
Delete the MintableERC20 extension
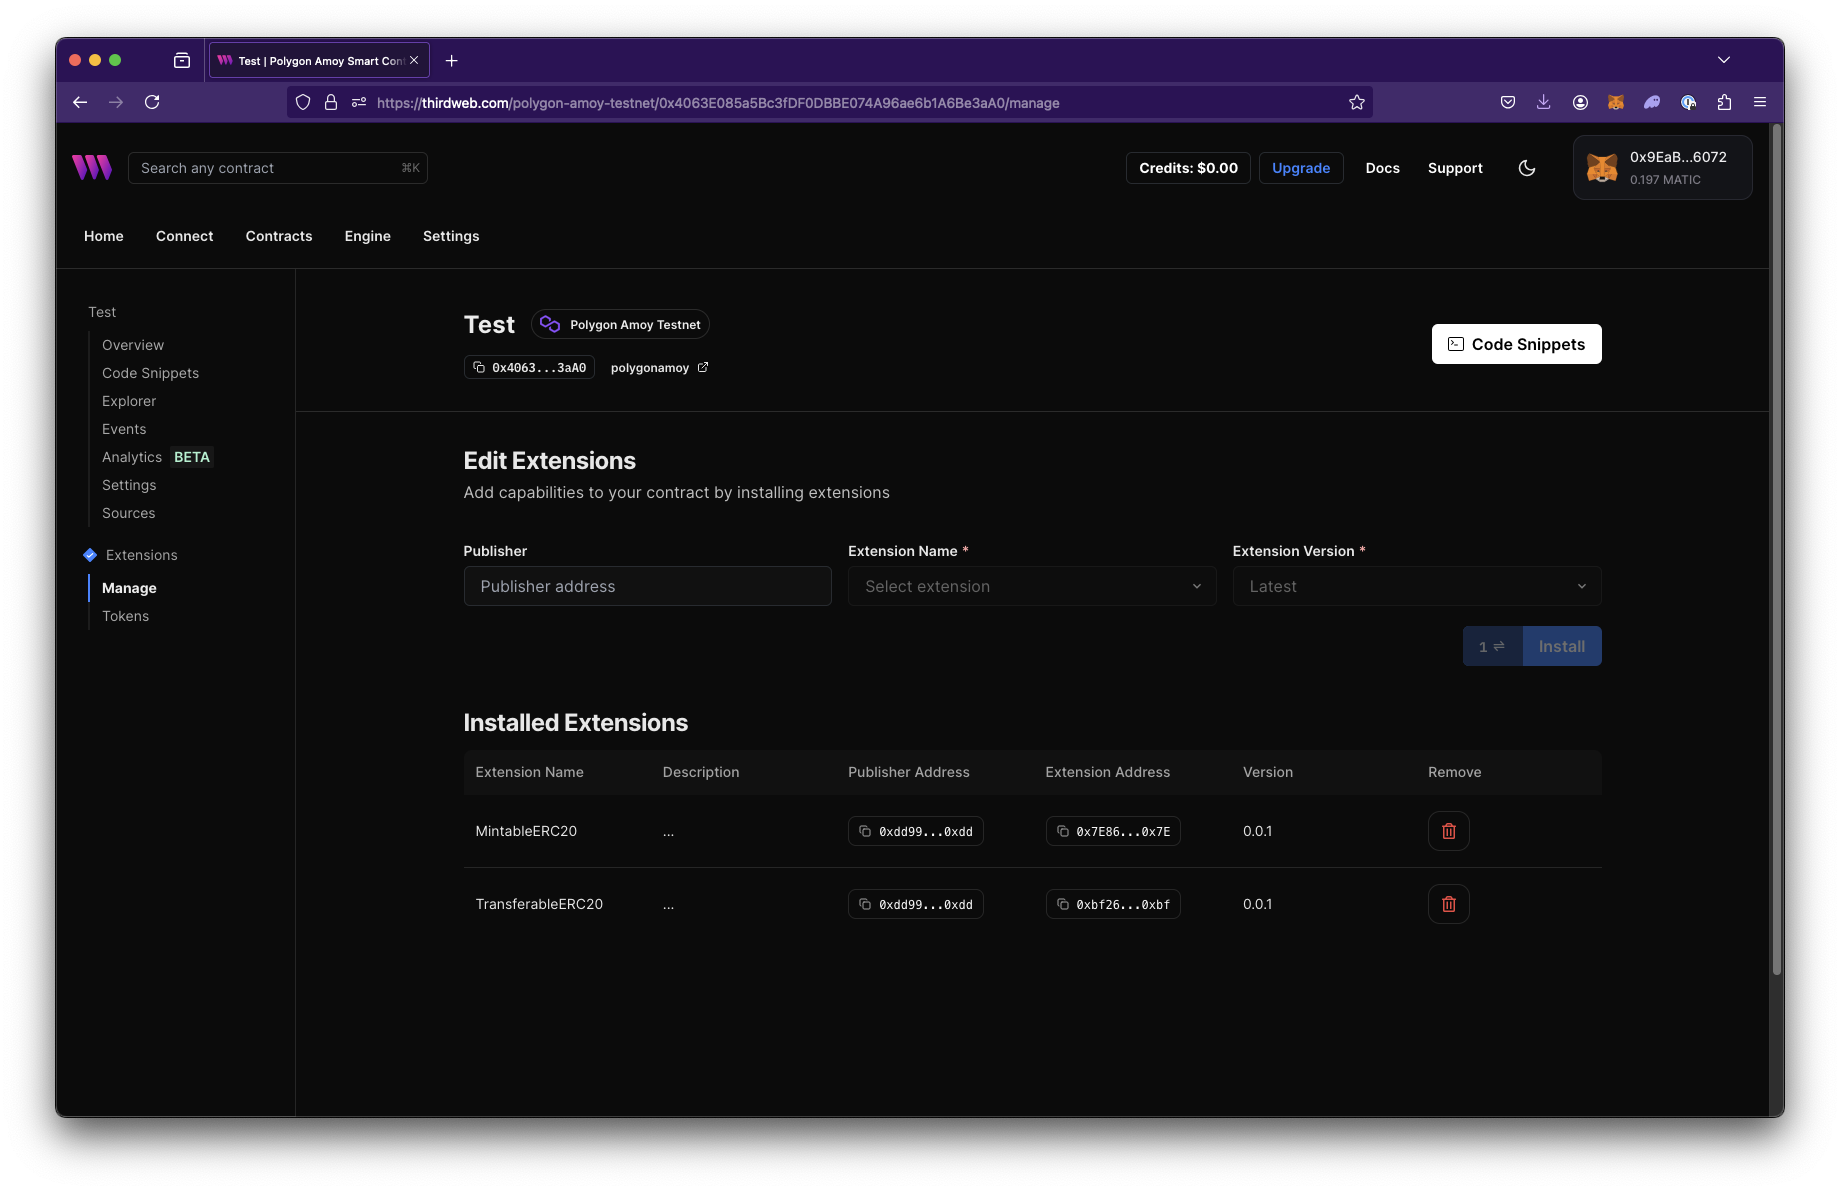click(1448, 831)
